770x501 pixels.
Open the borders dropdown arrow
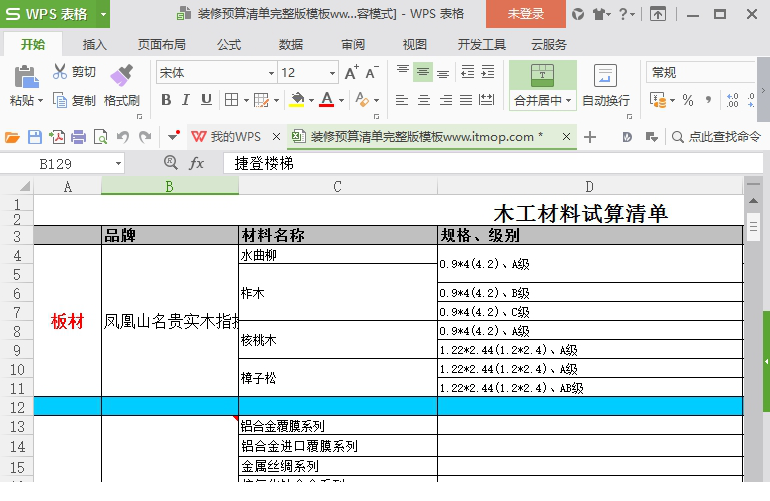coord(246,100)
